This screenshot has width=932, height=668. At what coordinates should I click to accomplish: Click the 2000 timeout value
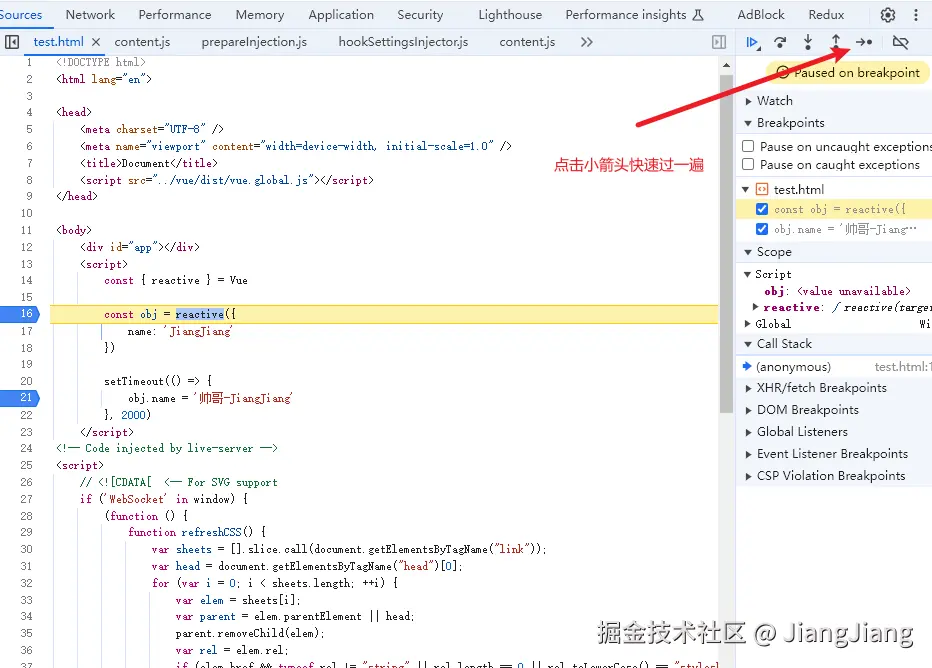click(x=134, y=415)
